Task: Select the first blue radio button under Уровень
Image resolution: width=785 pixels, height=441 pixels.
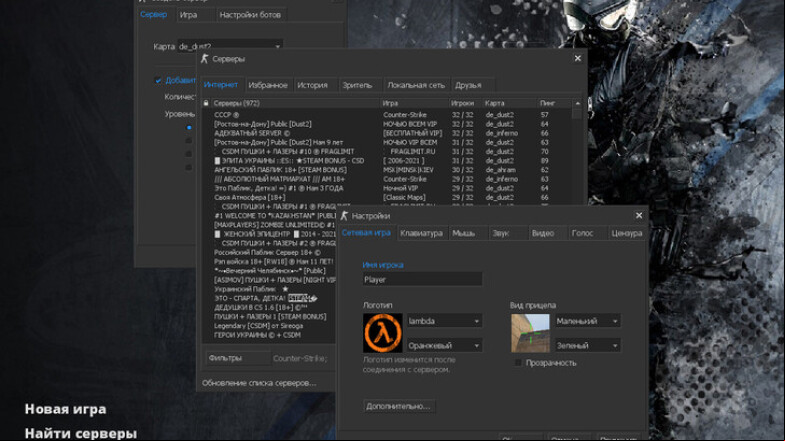Action: [189, 128]
